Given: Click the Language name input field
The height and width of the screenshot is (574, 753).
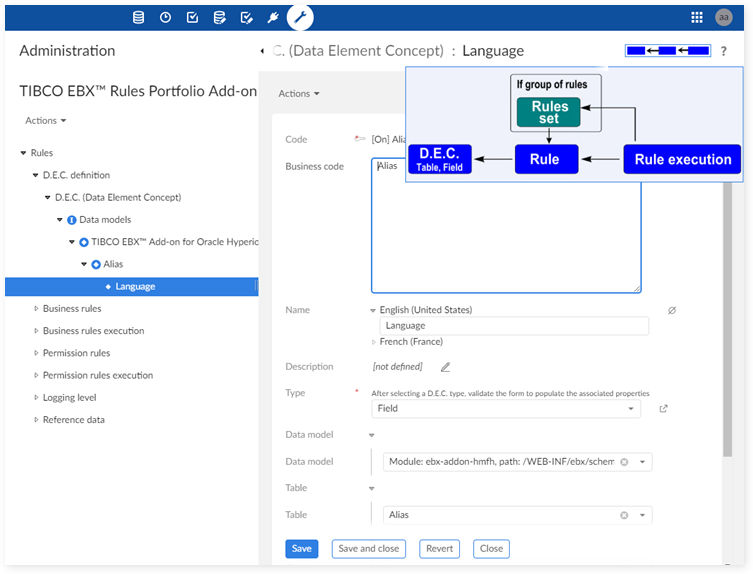Looking at the screenshot, I should pos(514,326).
